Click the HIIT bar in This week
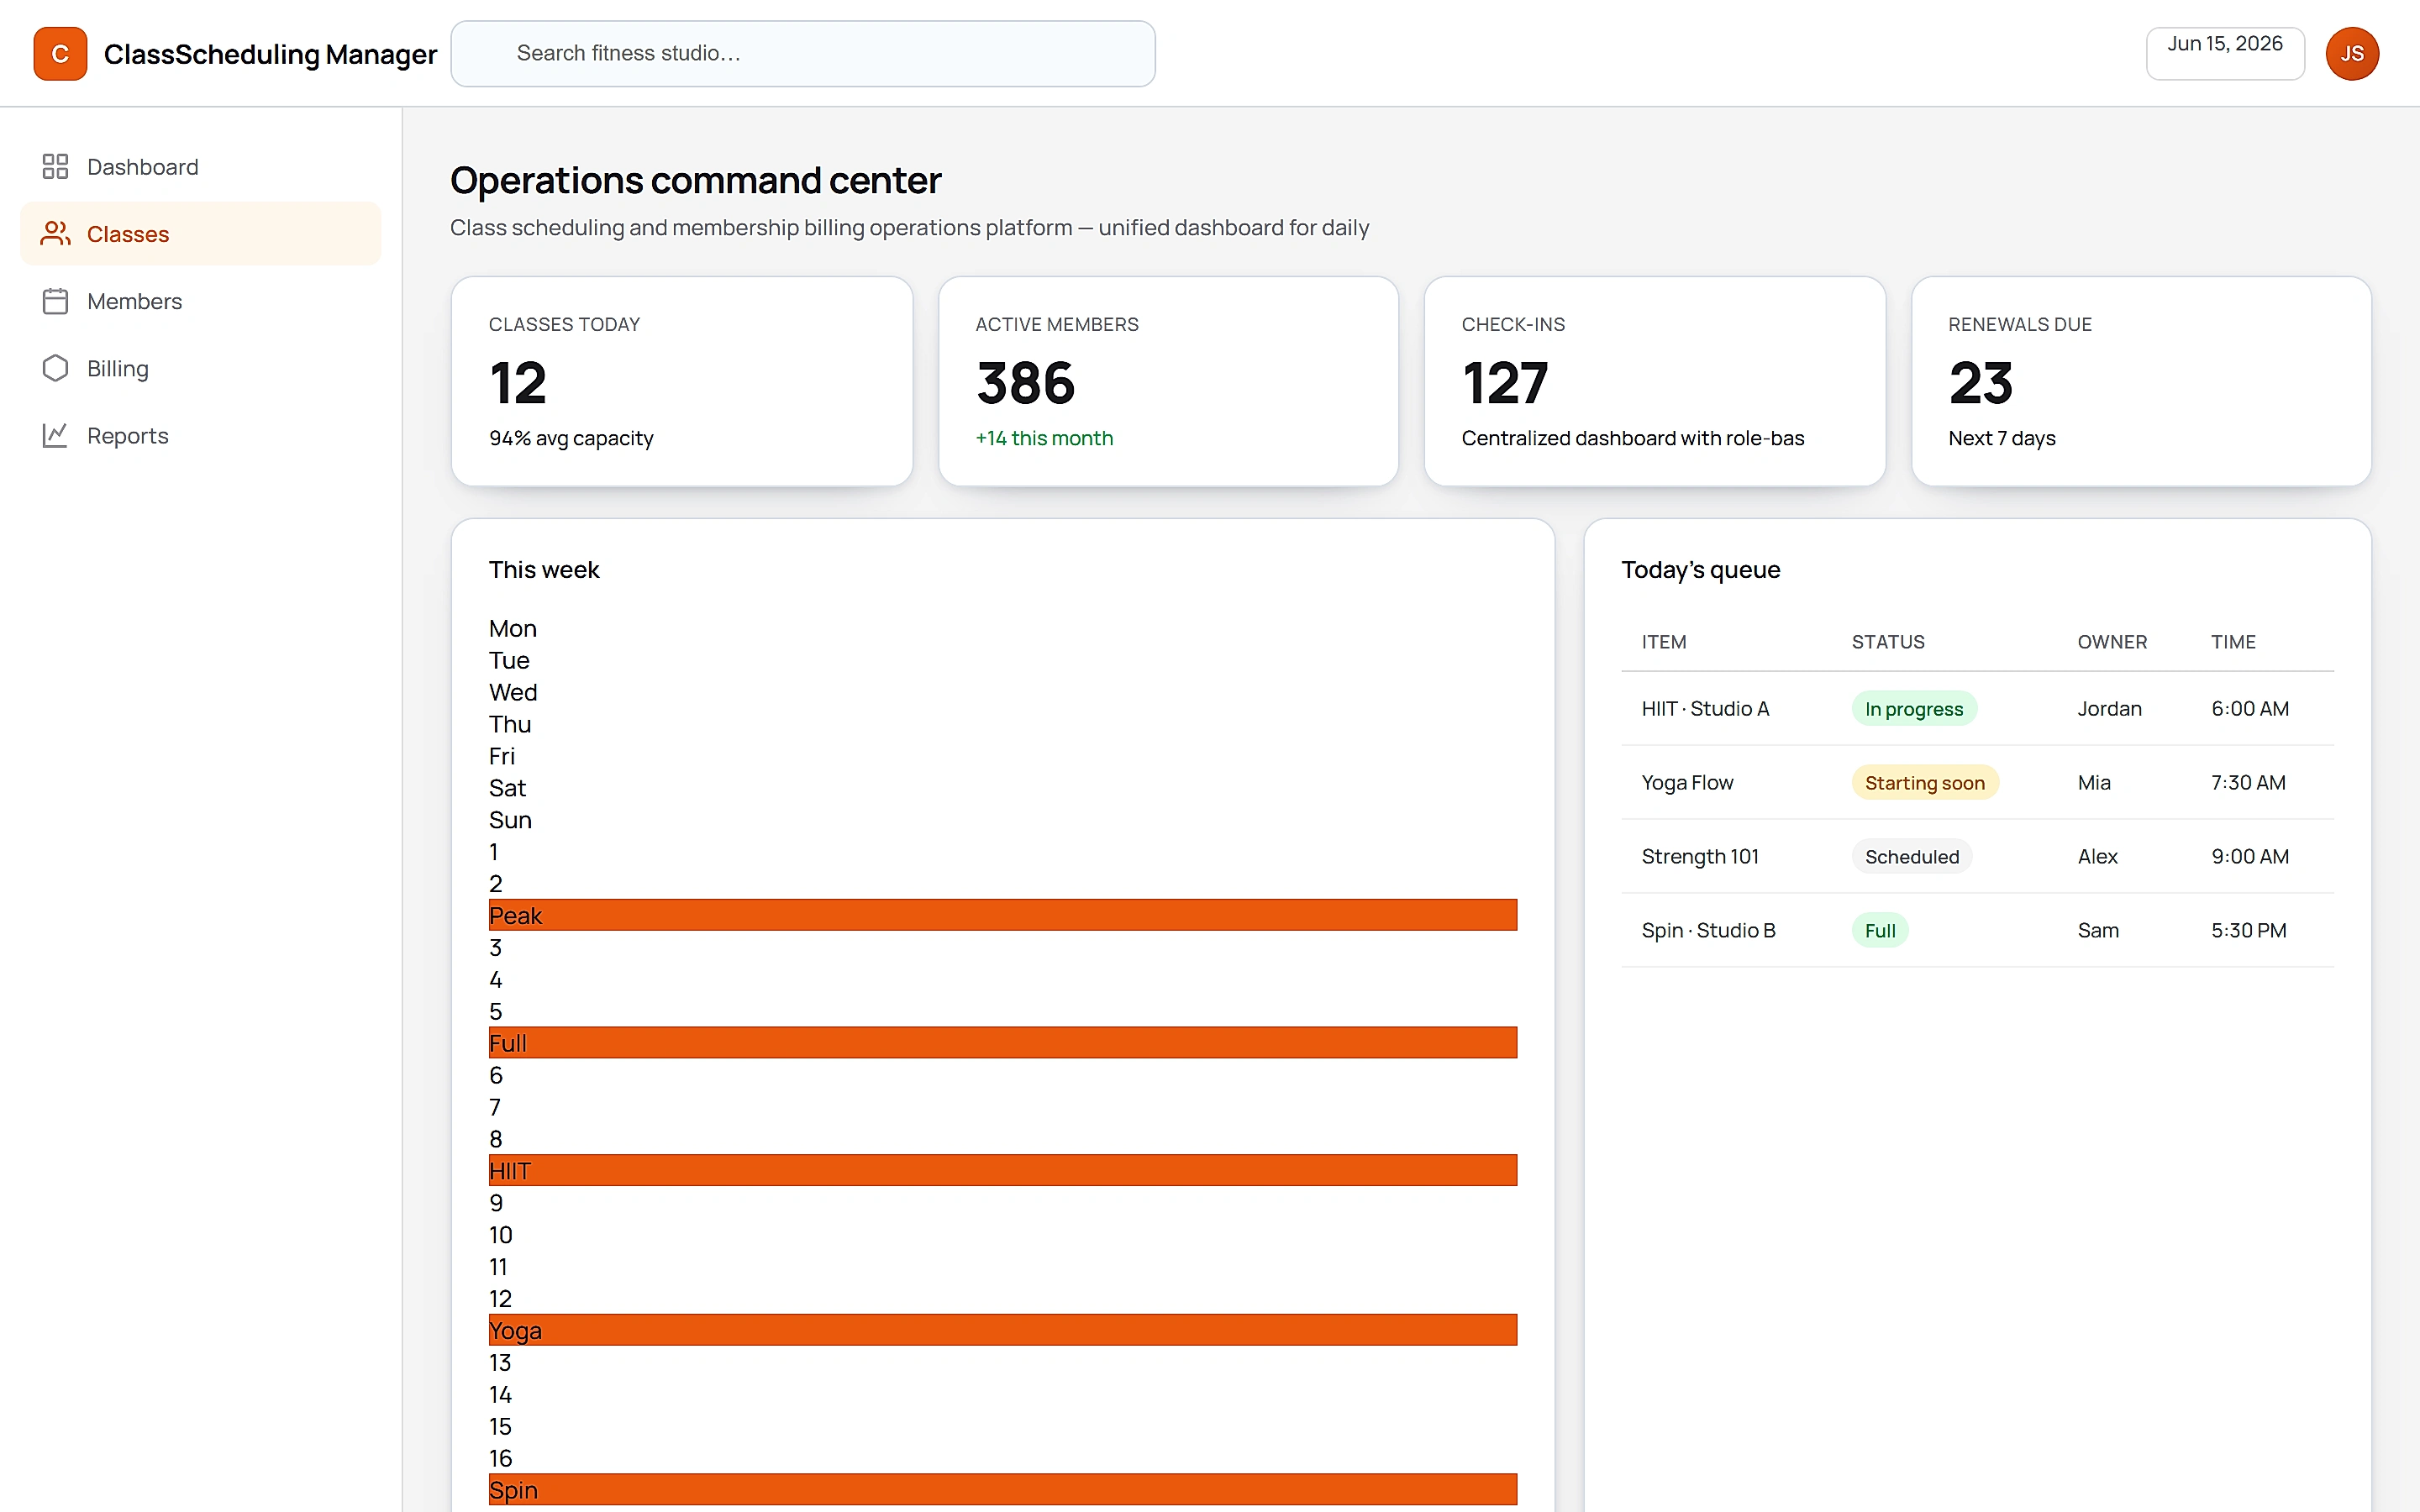This screenshot has height=1512, width=2420. (x=1003, y=1170)
